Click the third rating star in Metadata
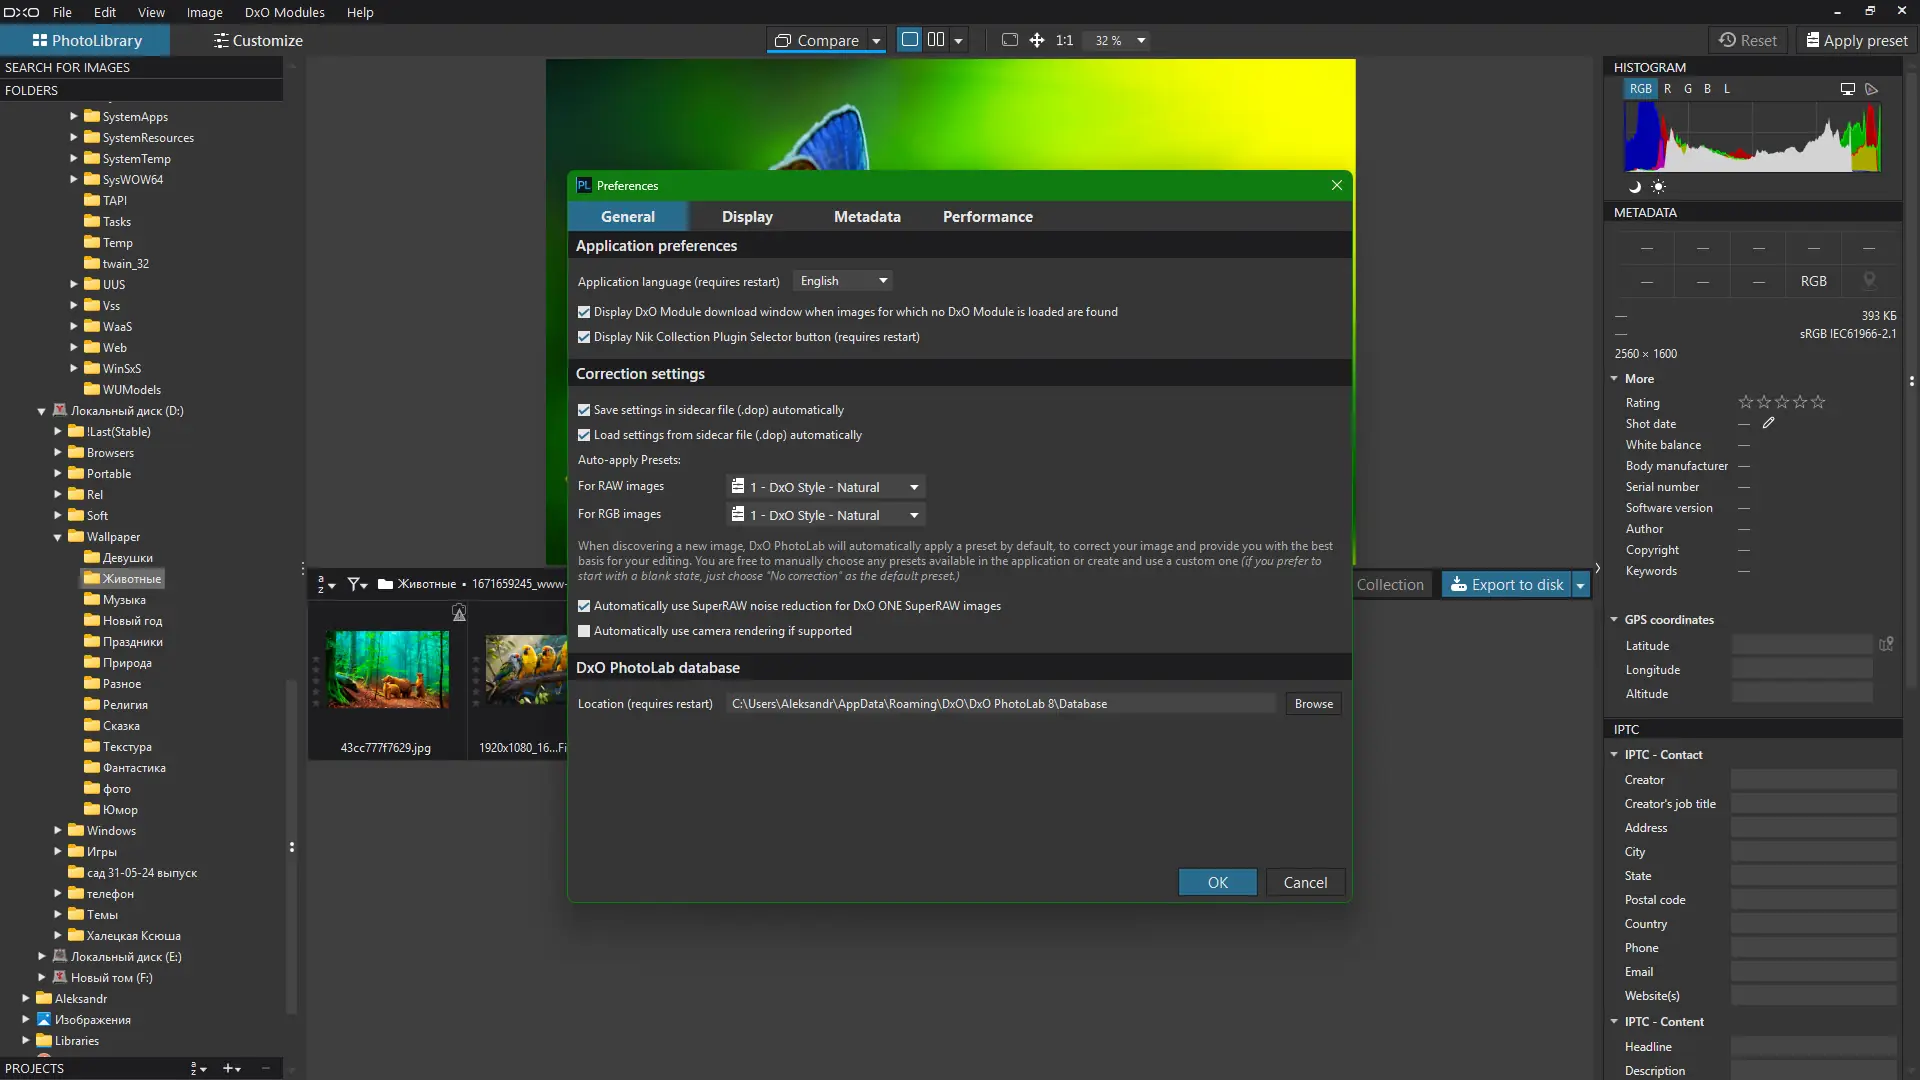The width and height of the screenshot is (1920, 1080). pyautogui.click(x=1784, y=402)
